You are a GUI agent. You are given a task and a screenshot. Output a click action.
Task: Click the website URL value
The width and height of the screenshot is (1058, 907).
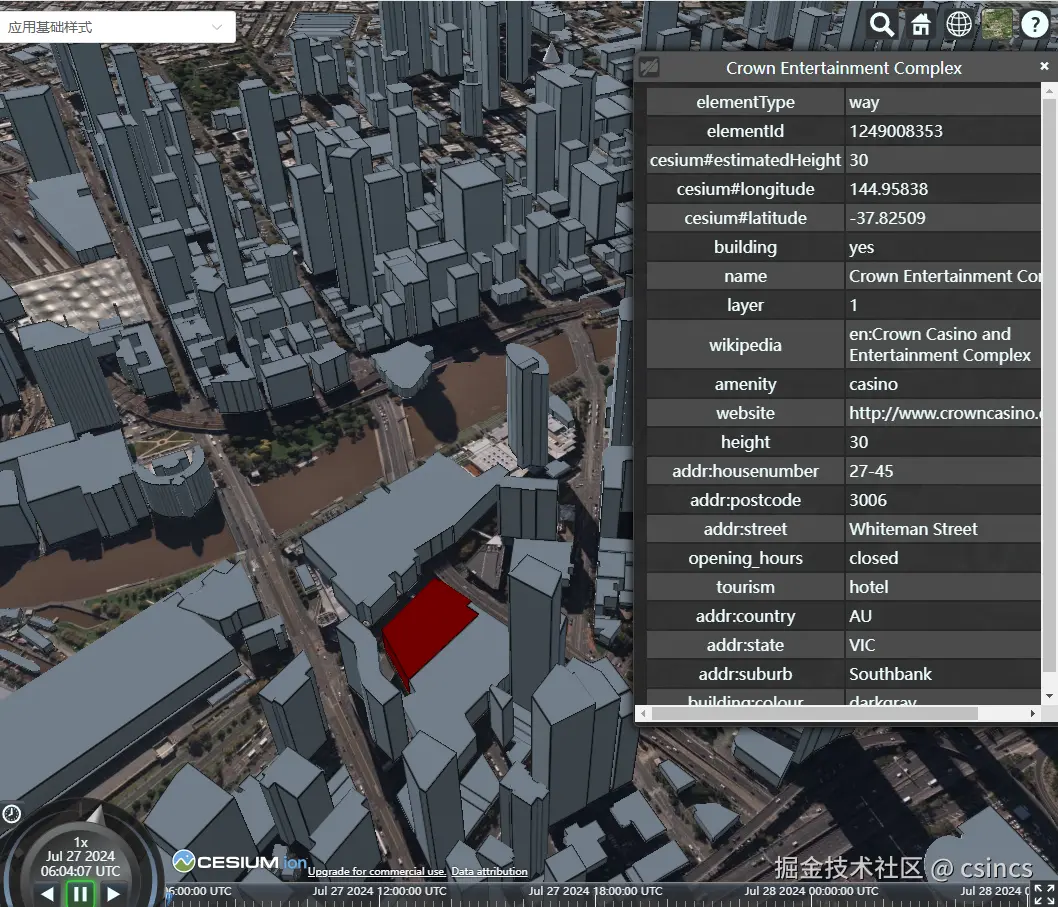943,413
